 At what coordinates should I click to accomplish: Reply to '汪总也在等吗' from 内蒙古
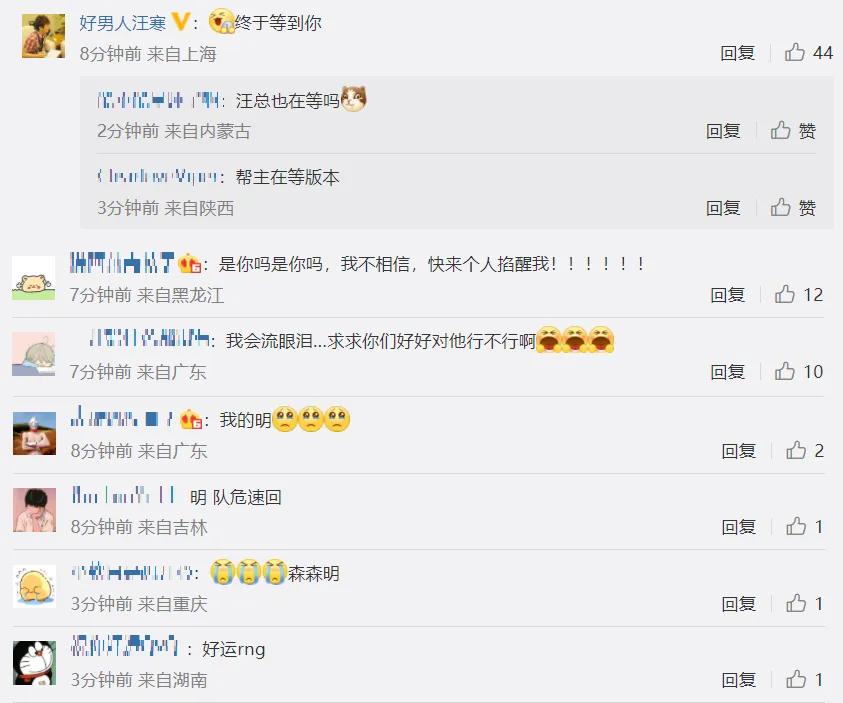click(x=723, y=131)
